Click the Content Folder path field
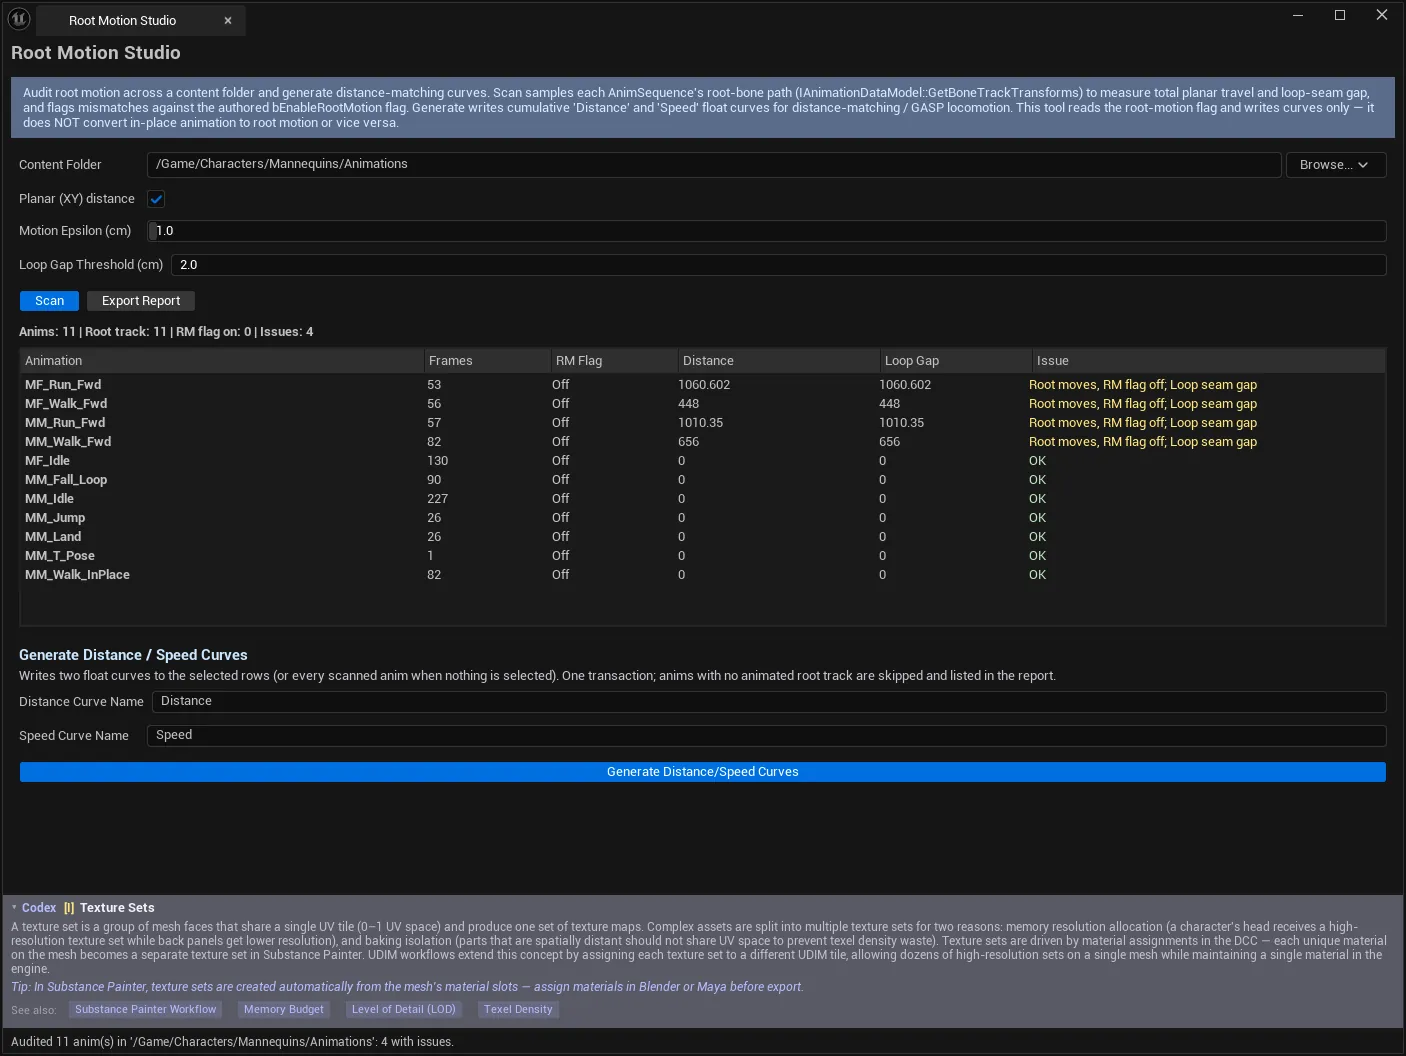Viewport: 1406px width, 1056px height. [714, 165]
